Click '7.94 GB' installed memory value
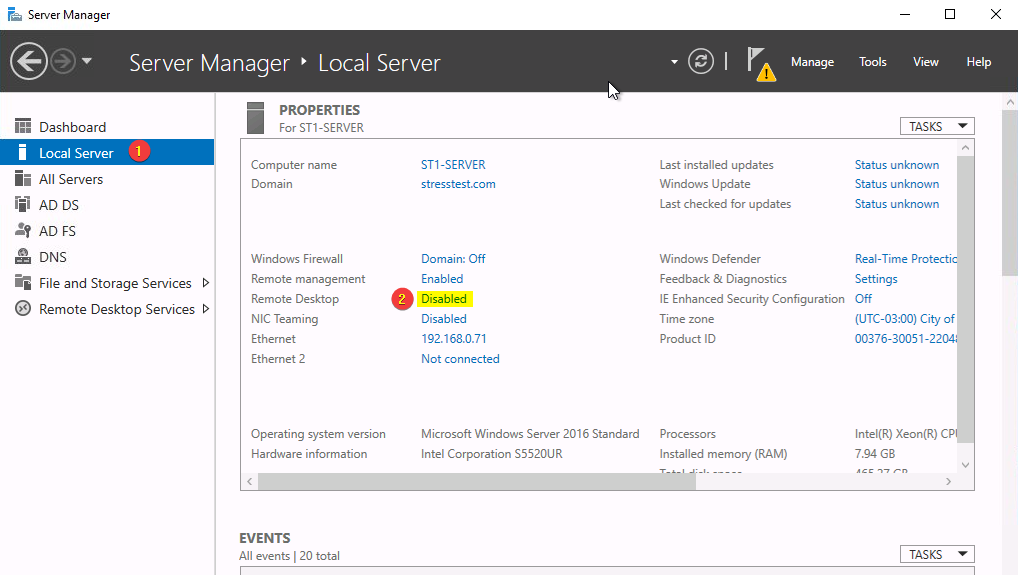 point(875,454)
